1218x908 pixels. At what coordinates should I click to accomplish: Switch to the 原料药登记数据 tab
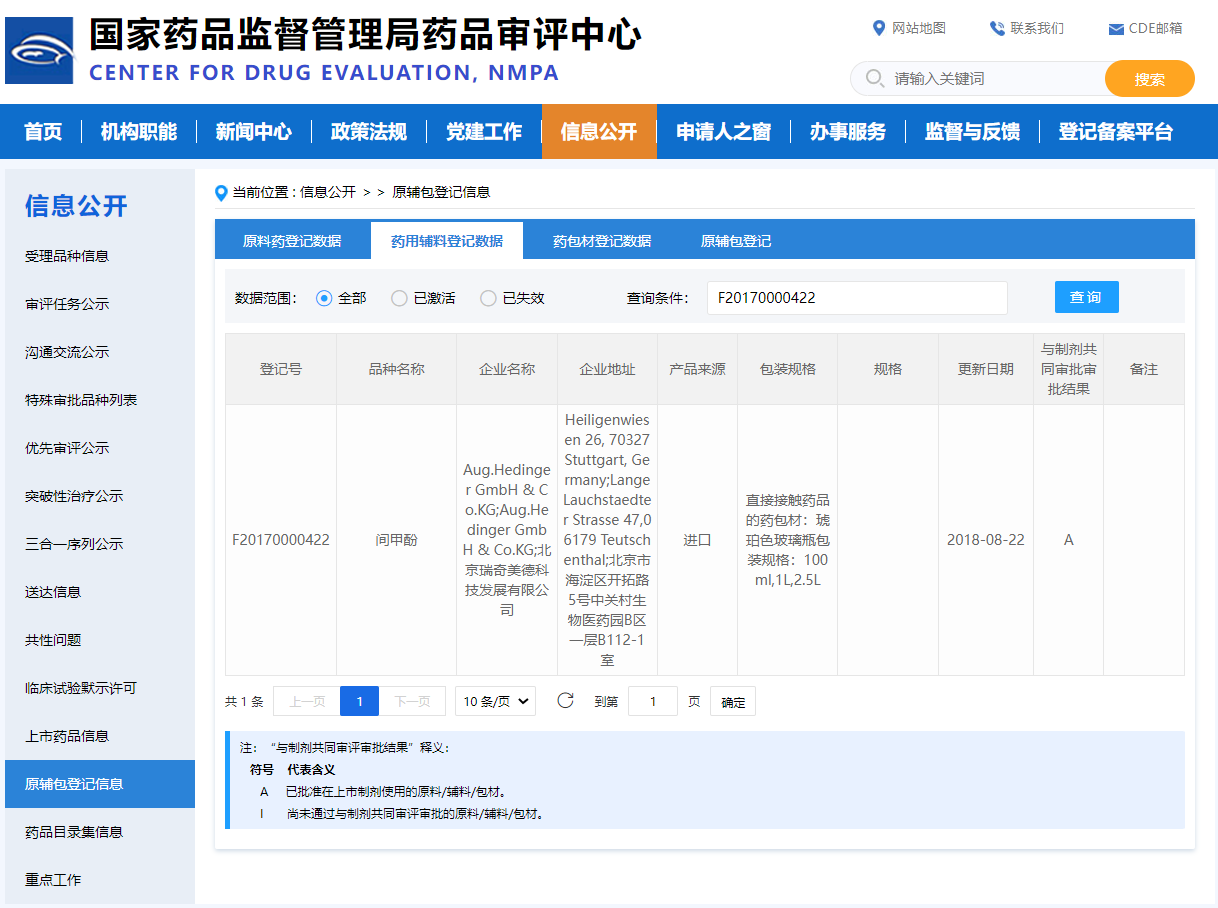(292, 240)
